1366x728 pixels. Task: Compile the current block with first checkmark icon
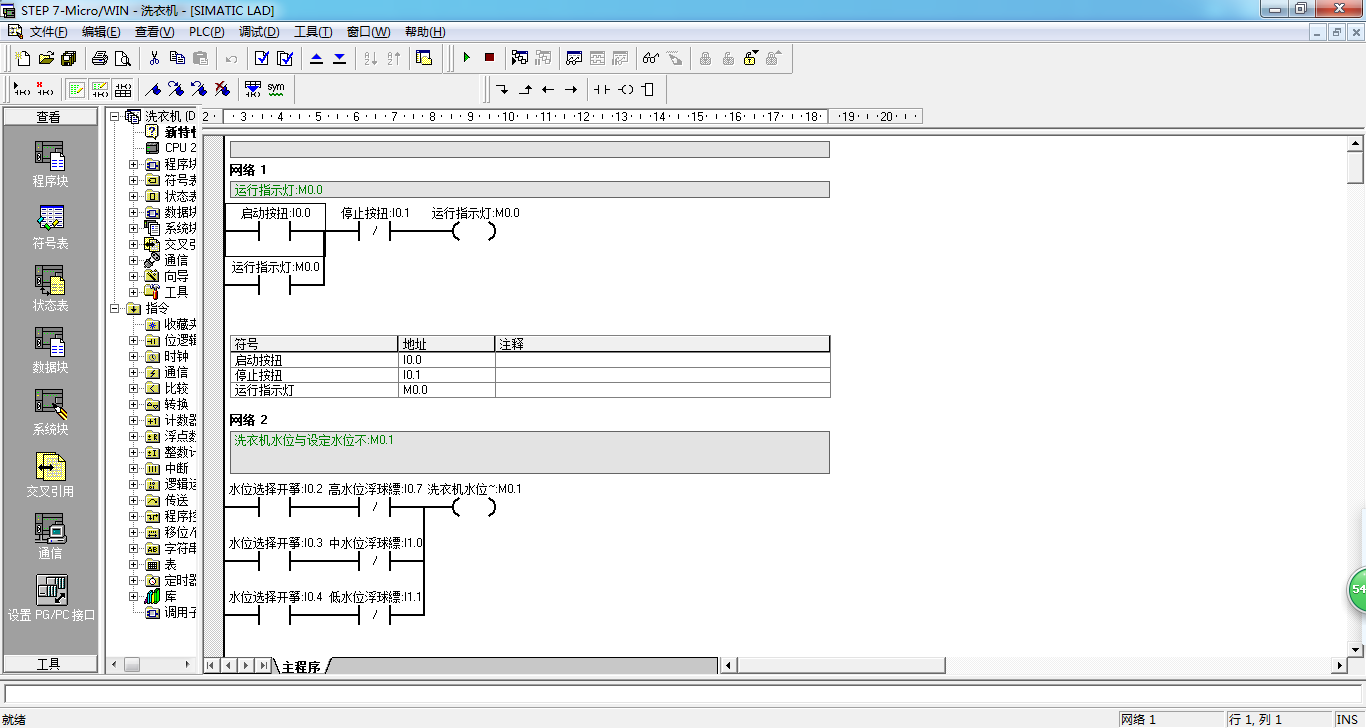[262, 58]
